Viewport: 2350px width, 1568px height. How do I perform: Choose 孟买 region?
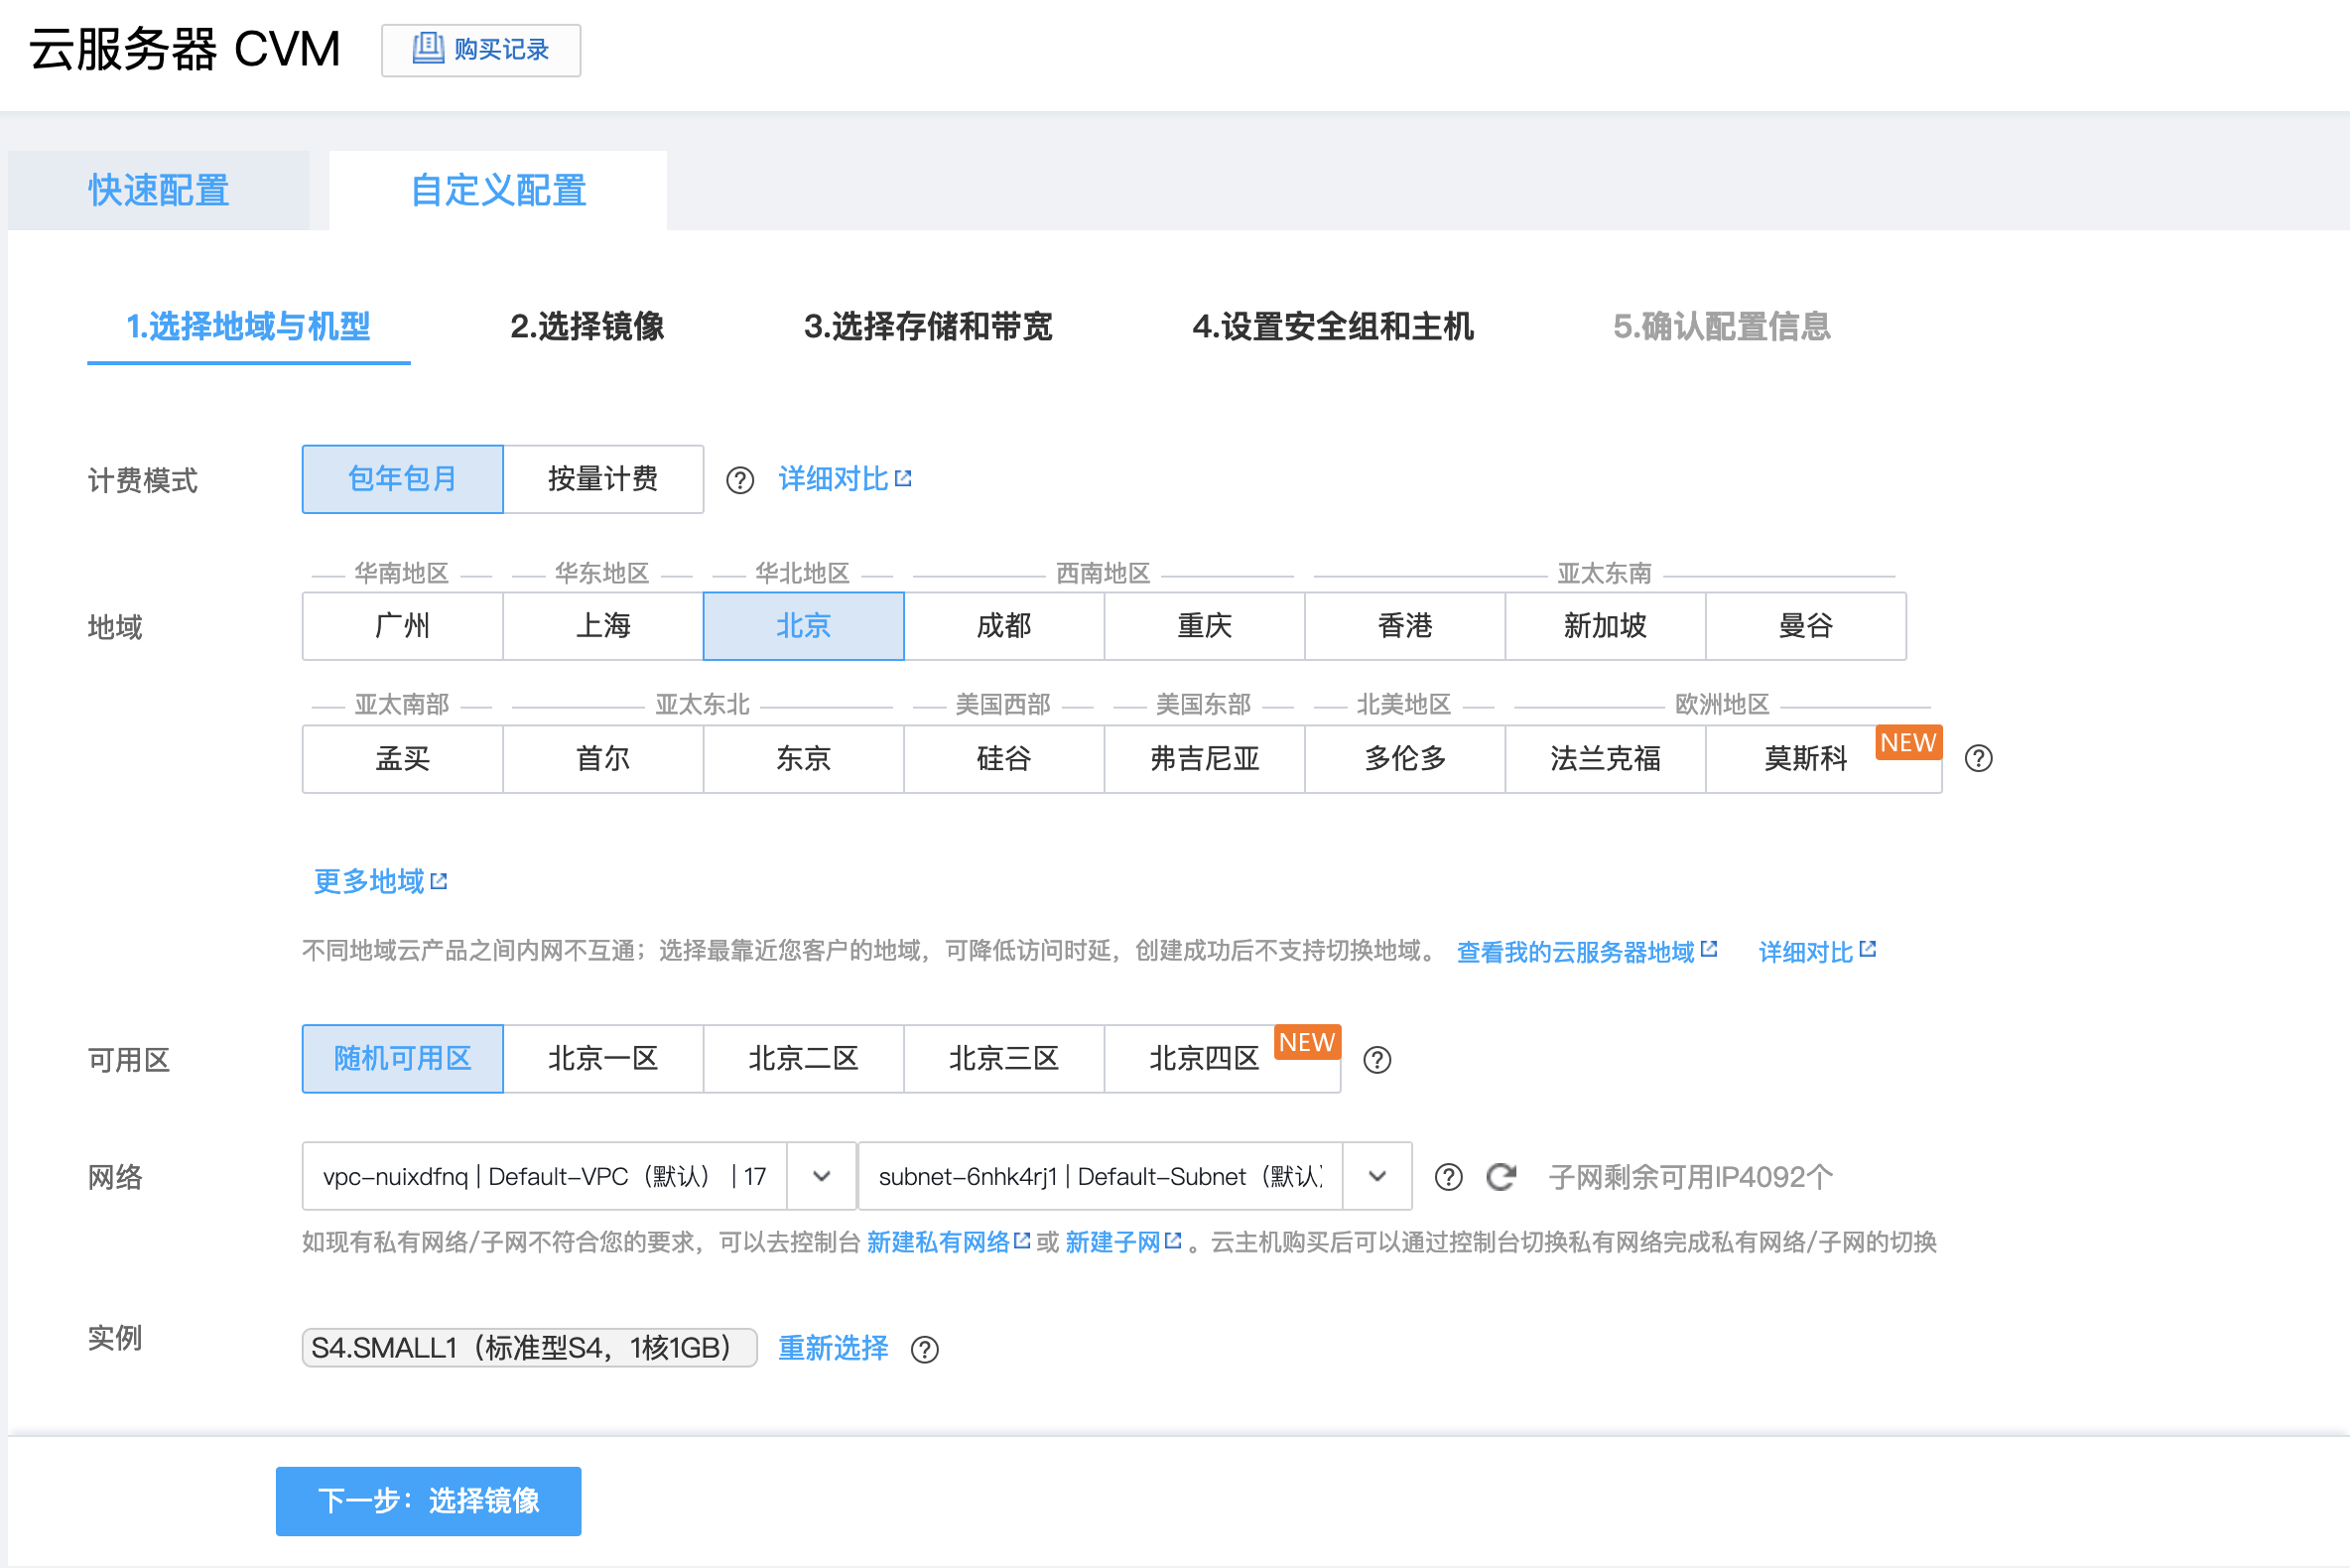pyautogui.click(x=403, y=759)
